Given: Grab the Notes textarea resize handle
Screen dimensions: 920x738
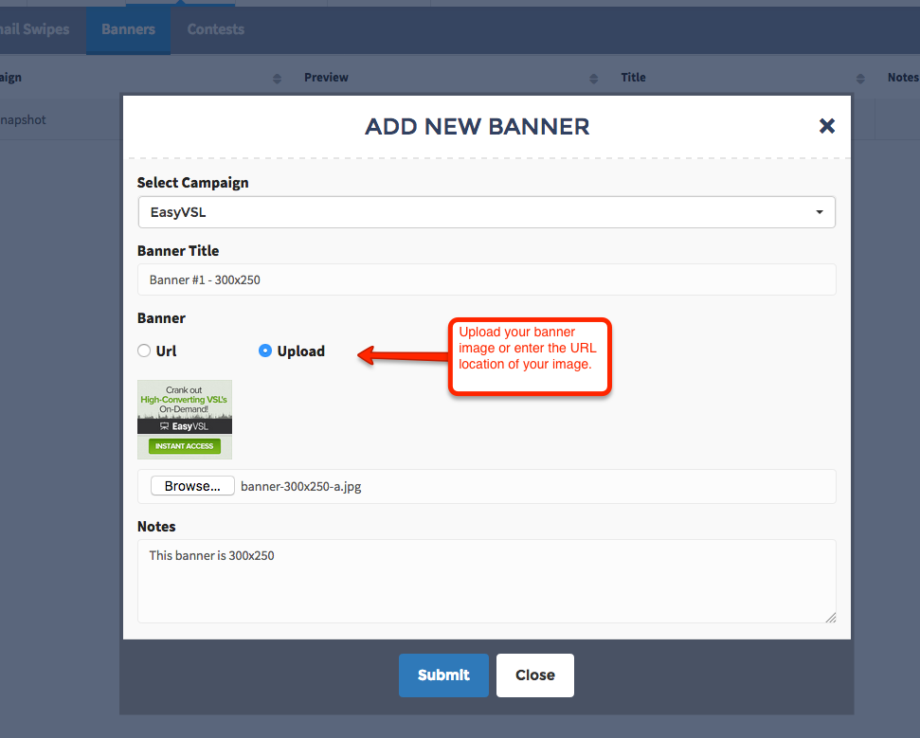Looking at the screenshot, I should pyautogui.click(x=830, y=617).
